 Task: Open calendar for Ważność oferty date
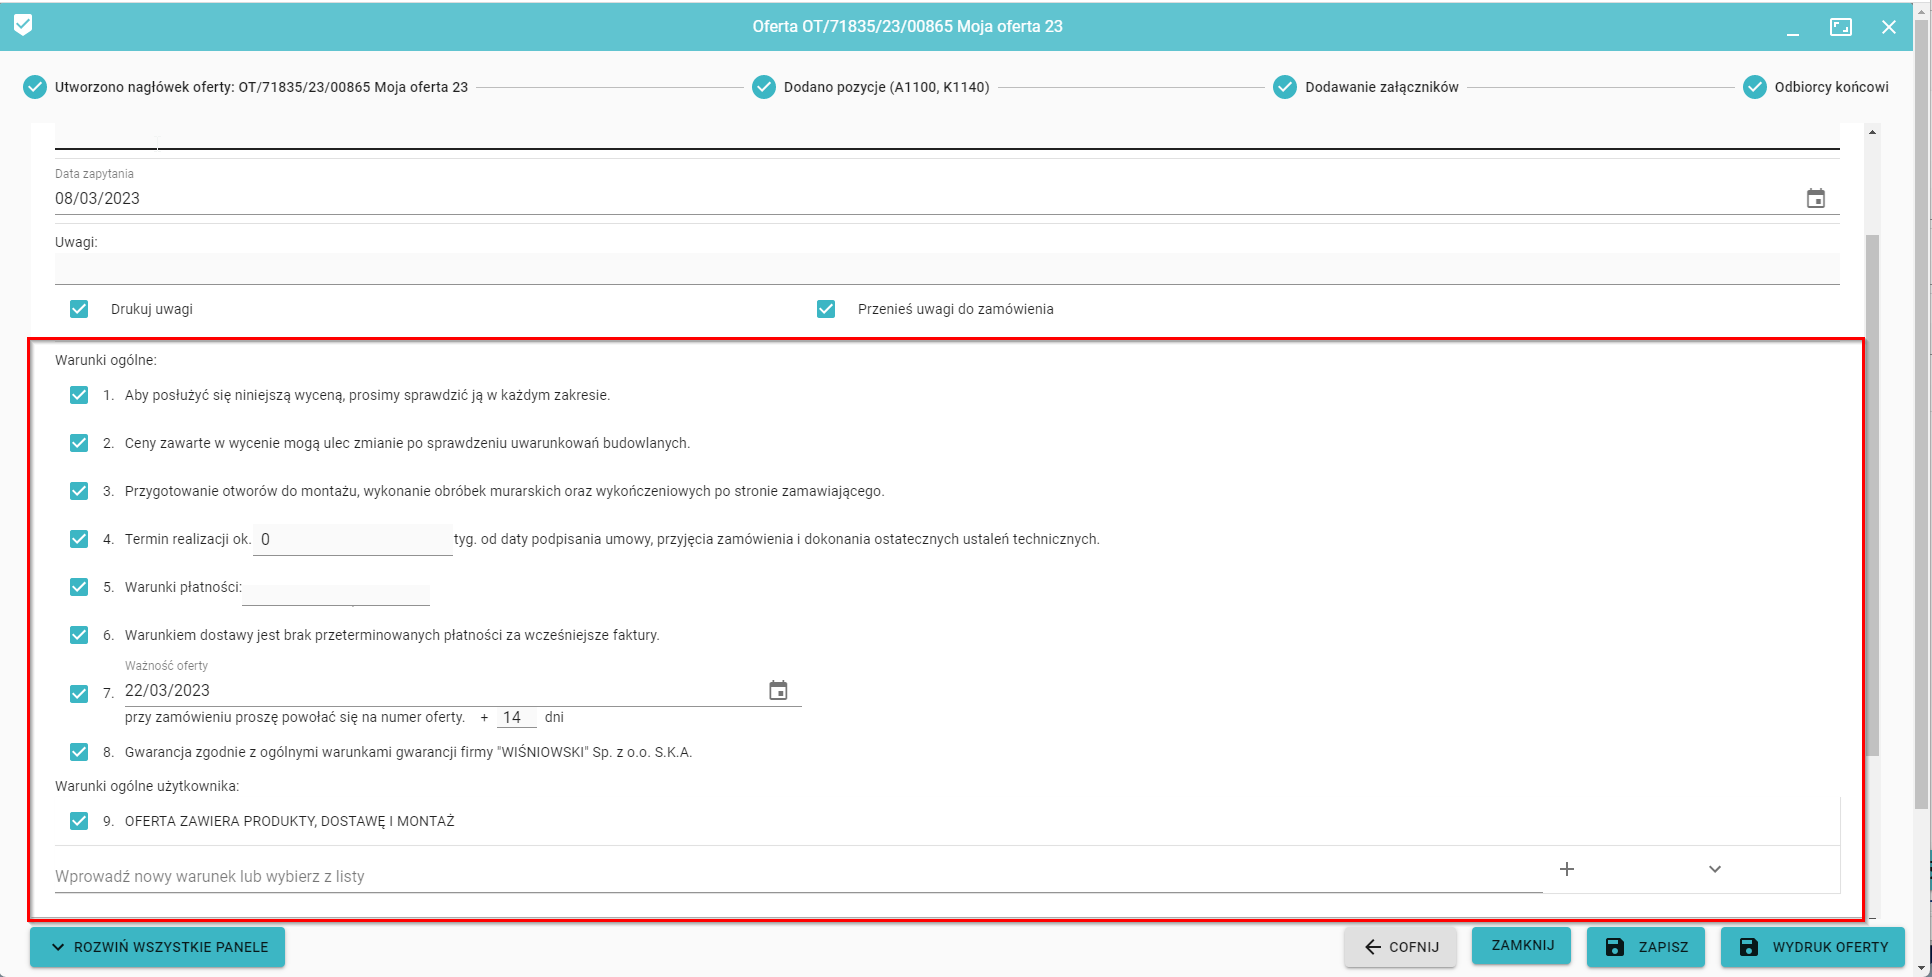778,690
